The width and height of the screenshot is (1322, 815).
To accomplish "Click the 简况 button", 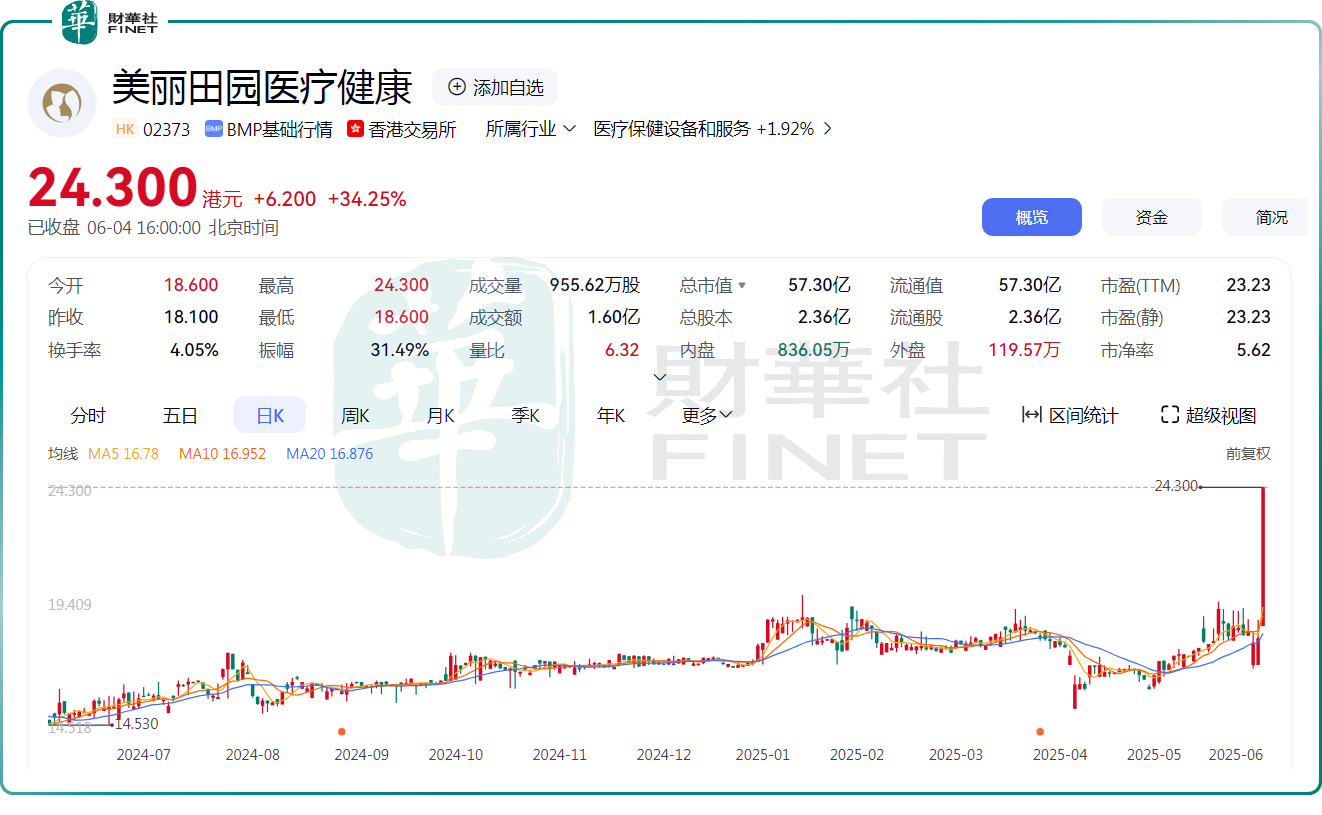I will [x=1265, y=217].
